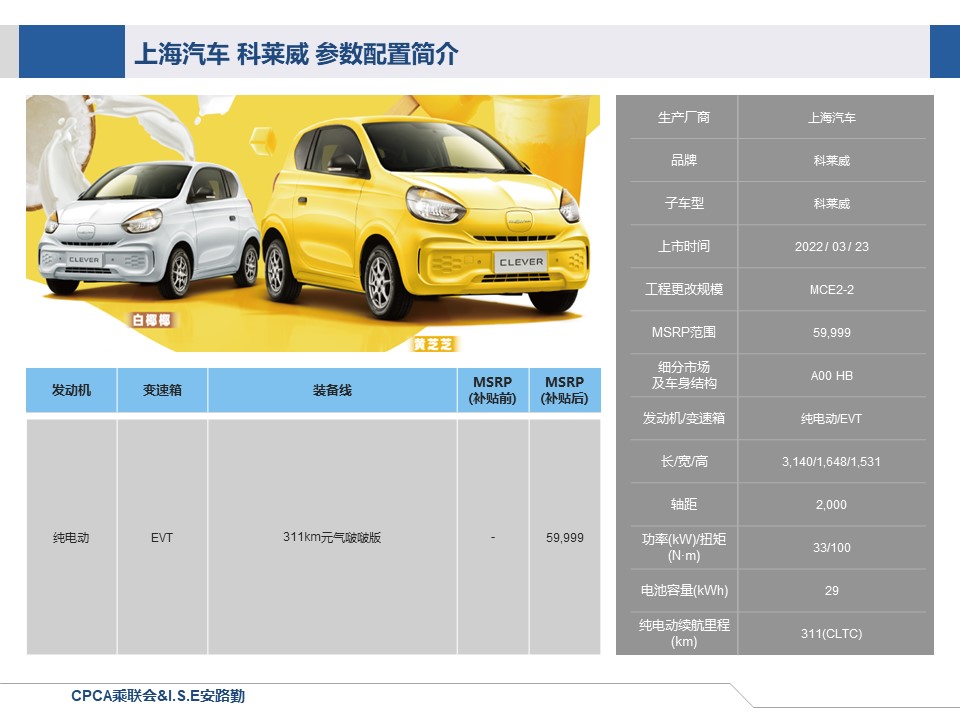Click the 子车型 row label
The height and width of the screenshot is (720, 960).
(684, 203)
